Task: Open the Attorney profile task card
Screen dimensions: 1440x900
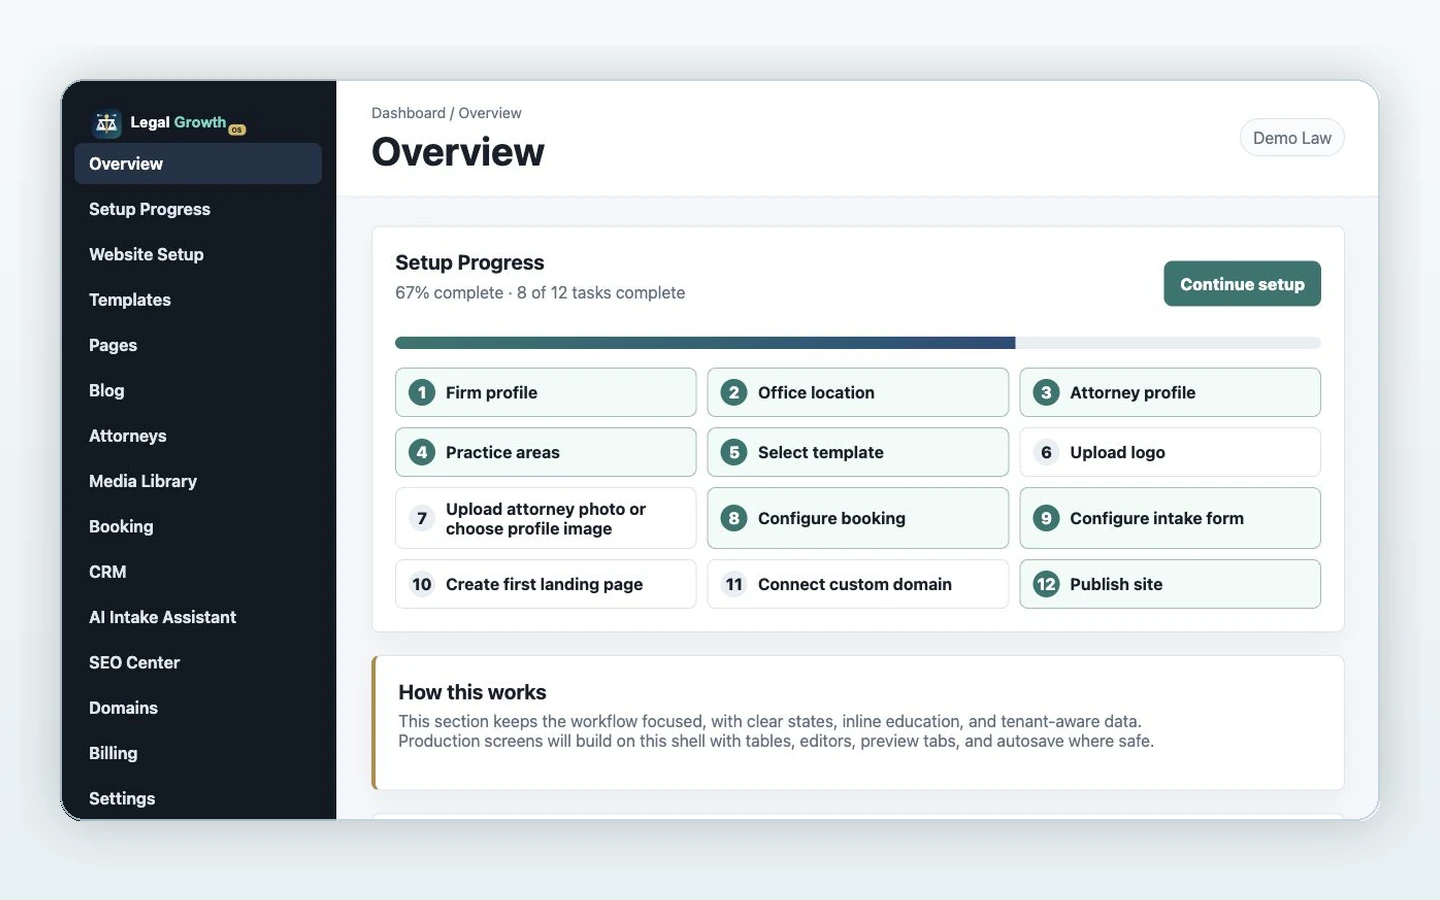Action: click(x=1170, y=393)
